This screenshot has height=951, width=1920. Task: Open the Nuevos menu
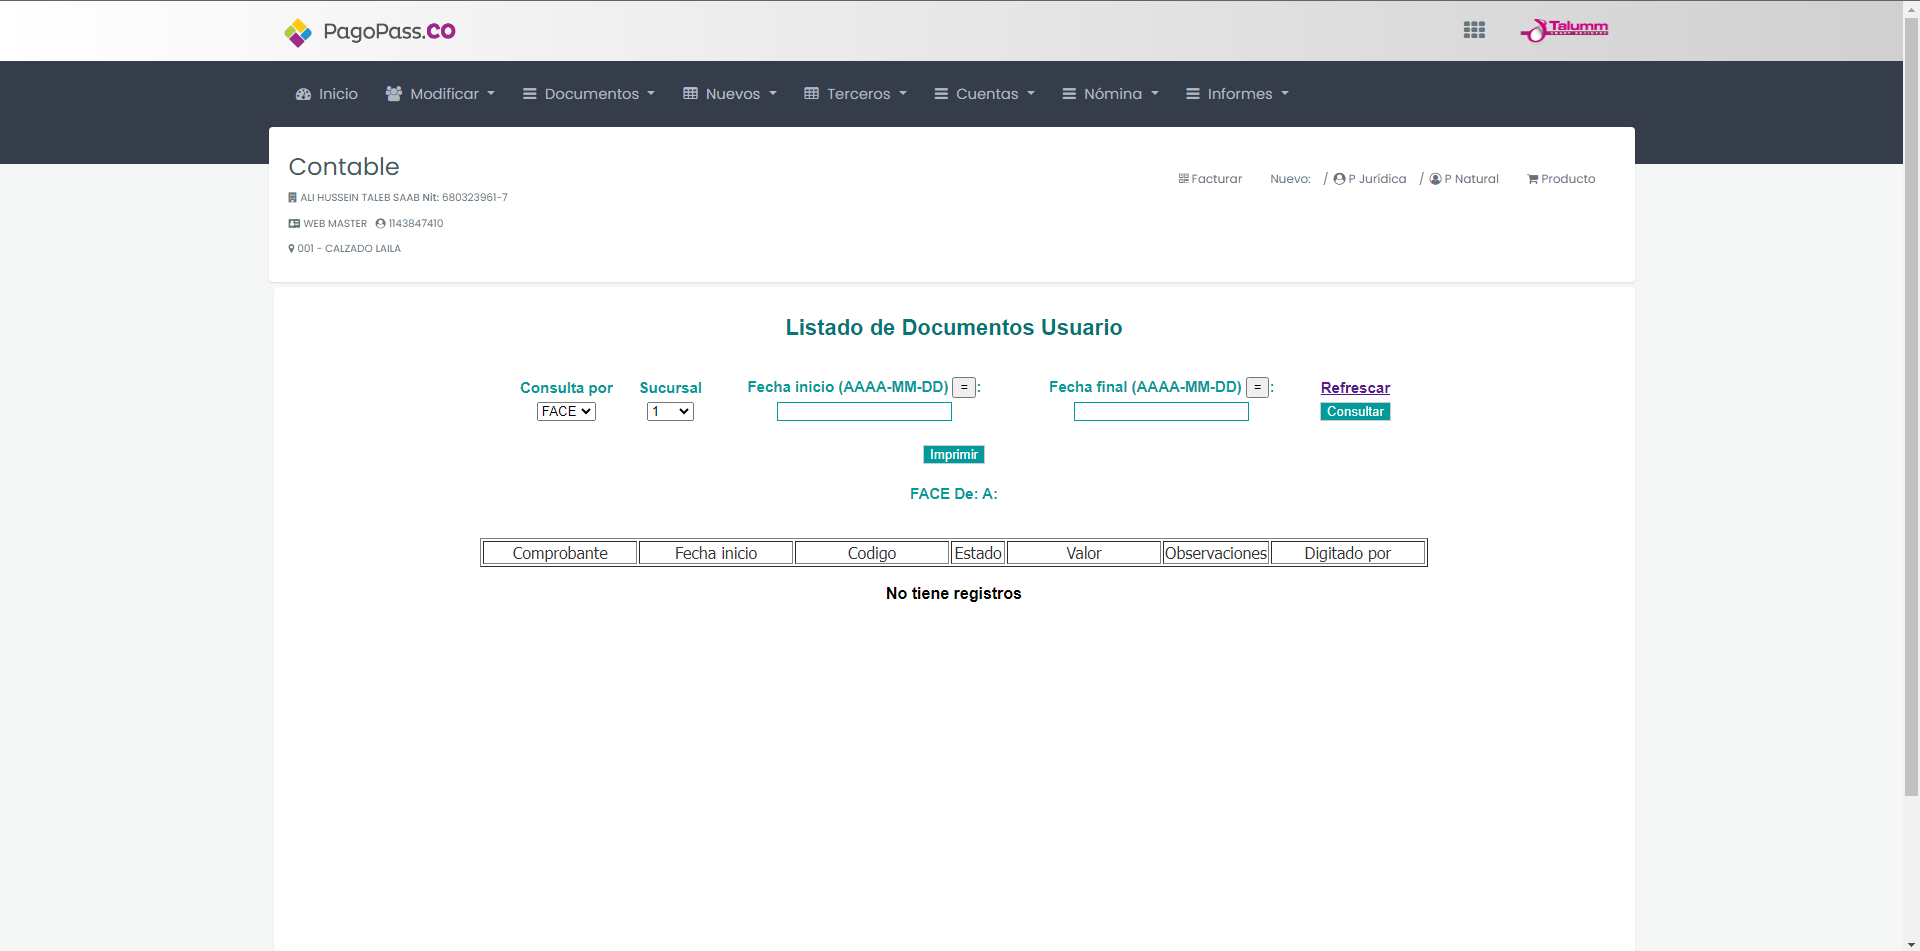(x=730, y=94)
